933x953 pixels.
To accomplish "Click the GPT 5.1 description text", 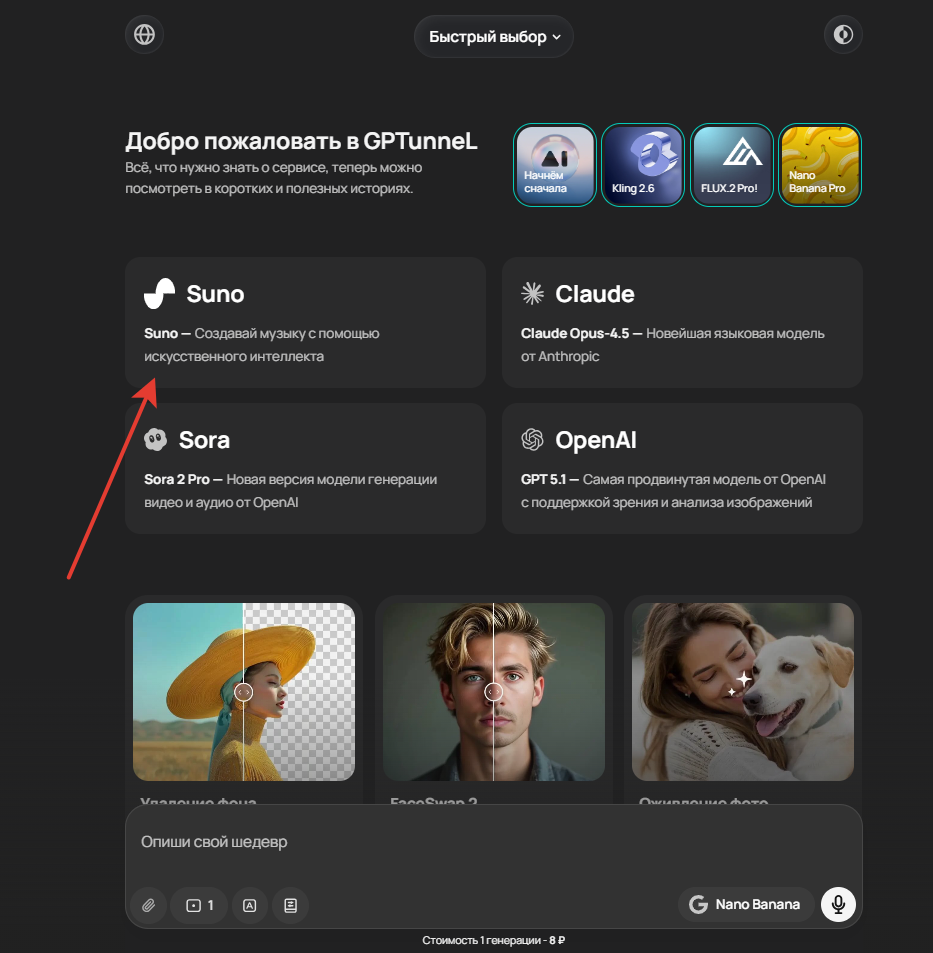I will click(x=673, y=490).
